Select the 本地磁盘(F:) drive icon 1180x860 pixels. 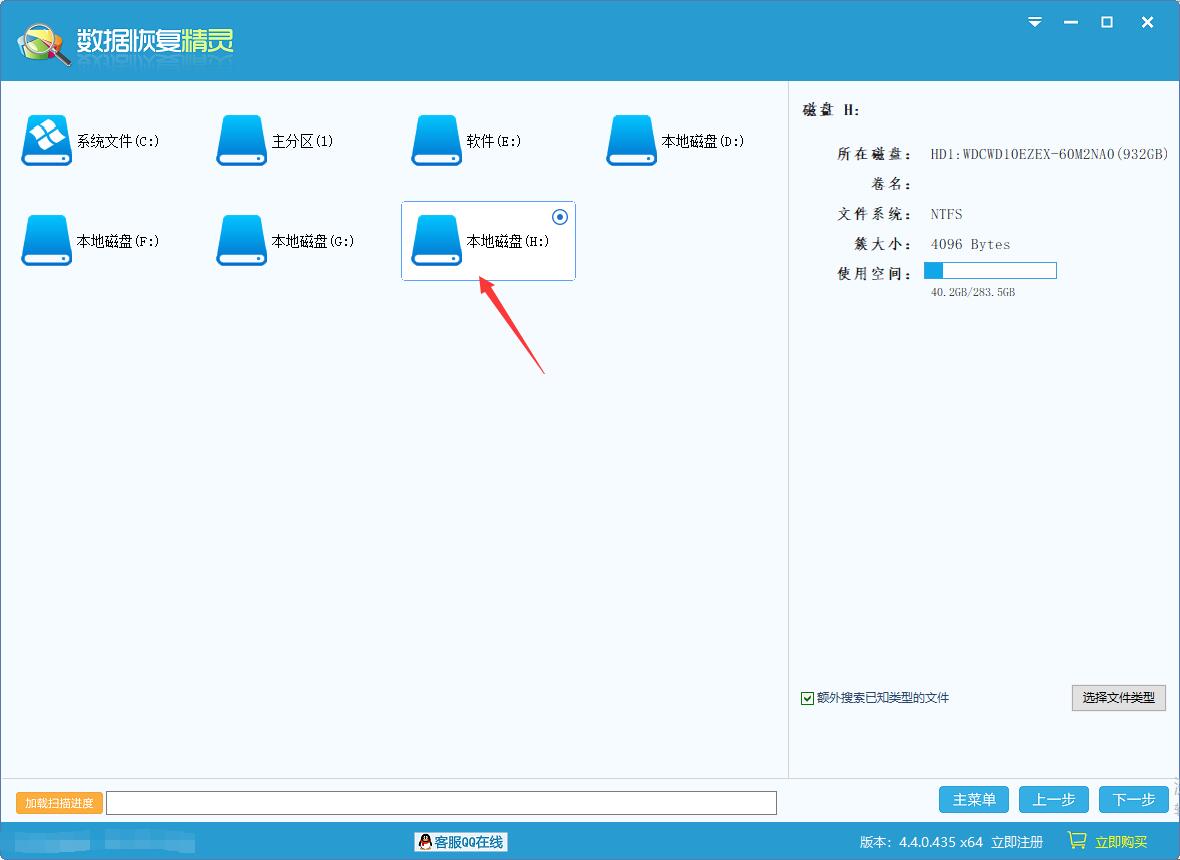pos(47,240)
